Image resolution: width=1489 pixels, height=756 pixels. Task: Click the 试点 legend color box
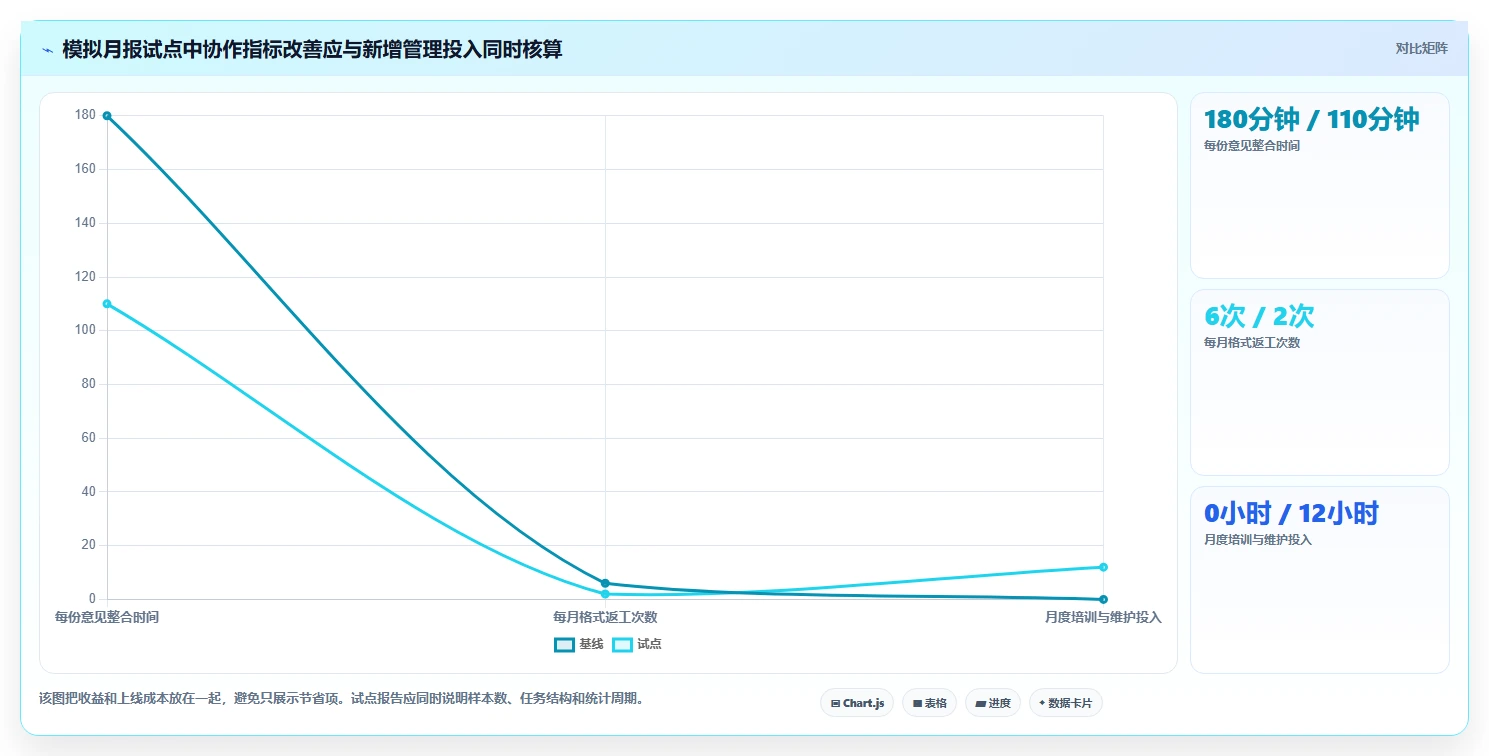tap(622, 644)
